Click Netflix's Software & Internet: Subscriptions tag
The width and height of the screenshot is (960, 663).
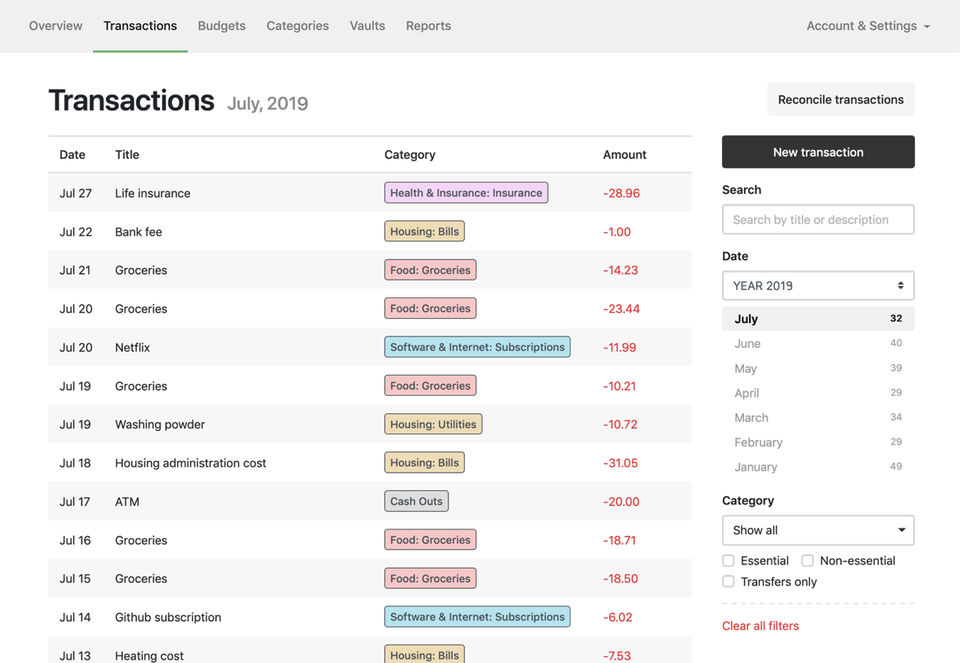click(477, 347)
